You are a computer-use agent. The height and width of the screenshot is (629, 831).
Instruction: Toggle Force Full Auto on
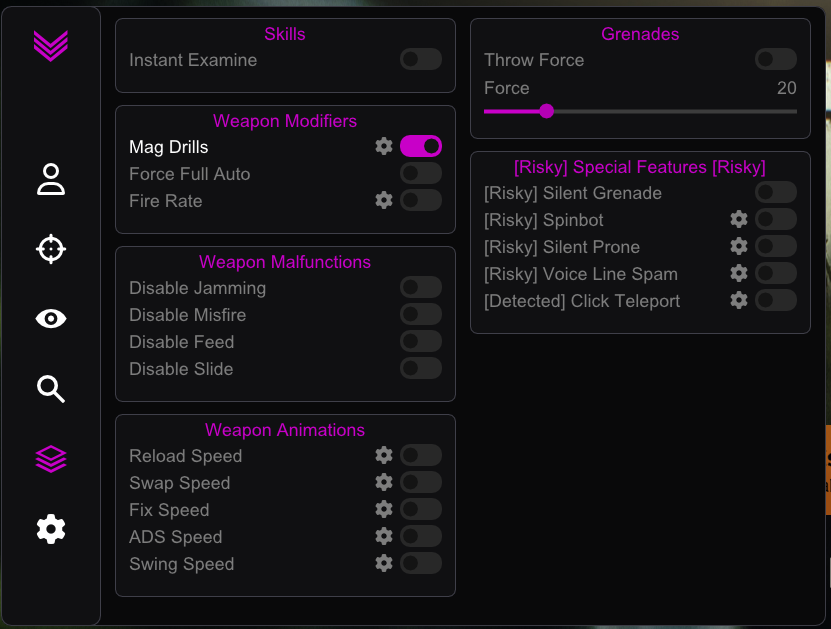coord(421,173)
